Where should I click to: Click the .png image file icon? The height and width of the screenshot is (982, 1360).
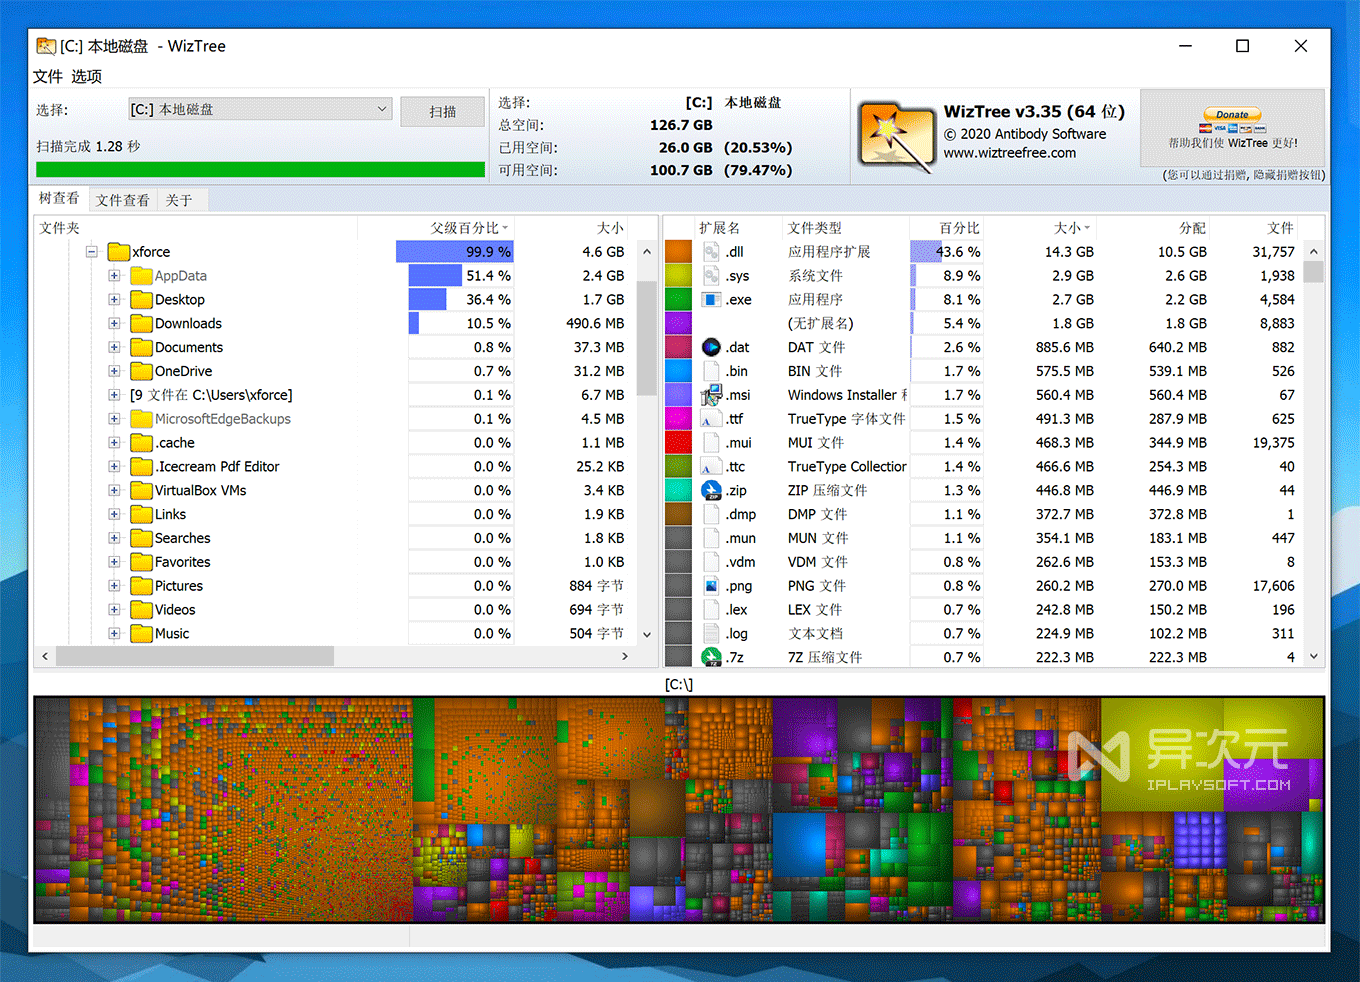point(711,586)
